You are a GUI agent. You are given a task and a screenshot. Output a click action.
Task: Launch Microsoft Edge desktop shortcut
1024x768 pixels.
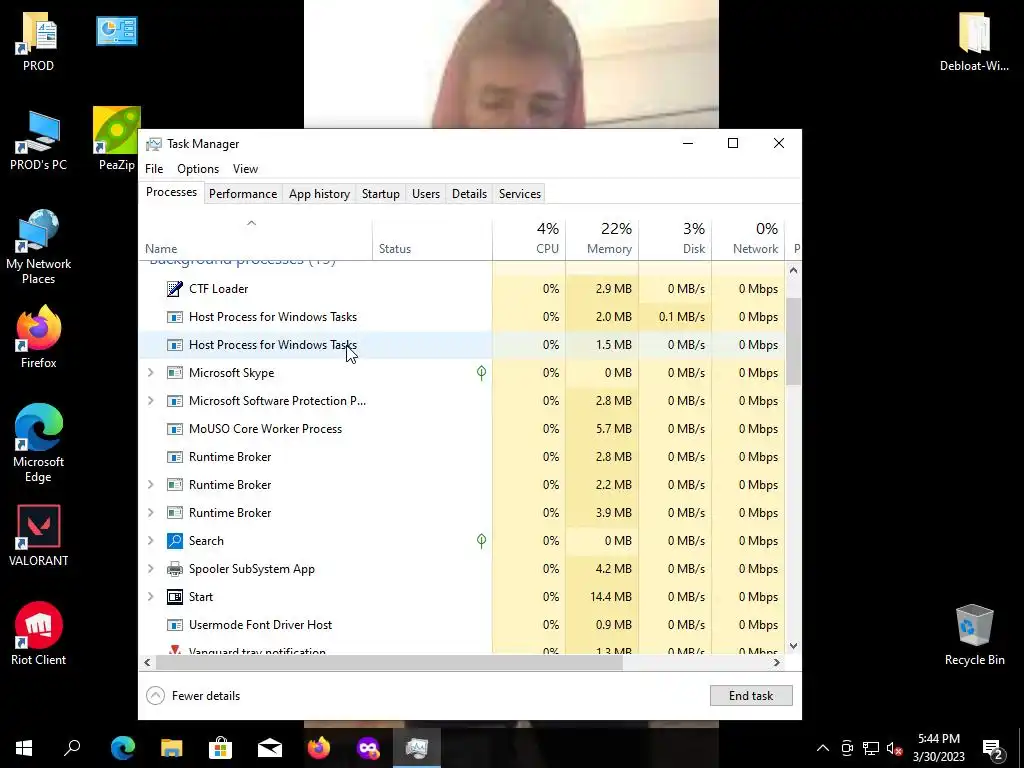point(38,443)
